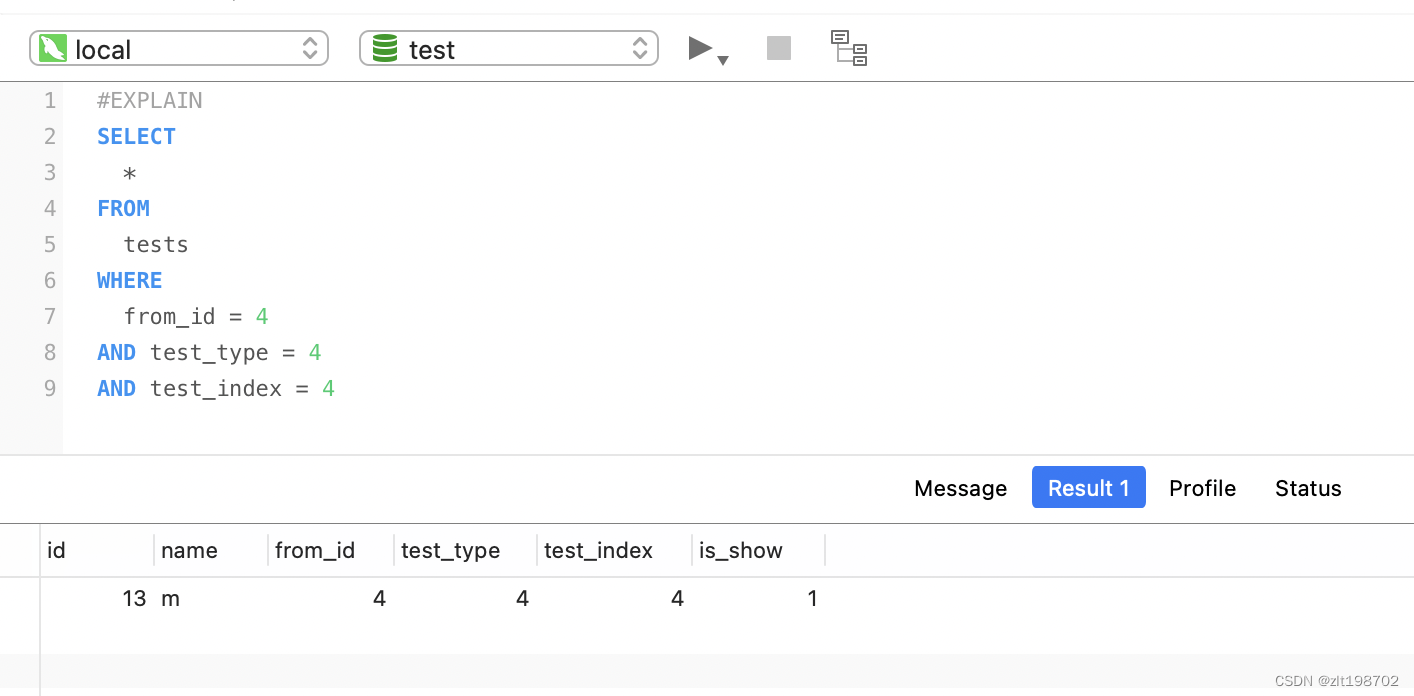Click the Run query play icon
The width and height of the screenshot is (1414, 696).
pyautogui.click(x=700, y=47)
